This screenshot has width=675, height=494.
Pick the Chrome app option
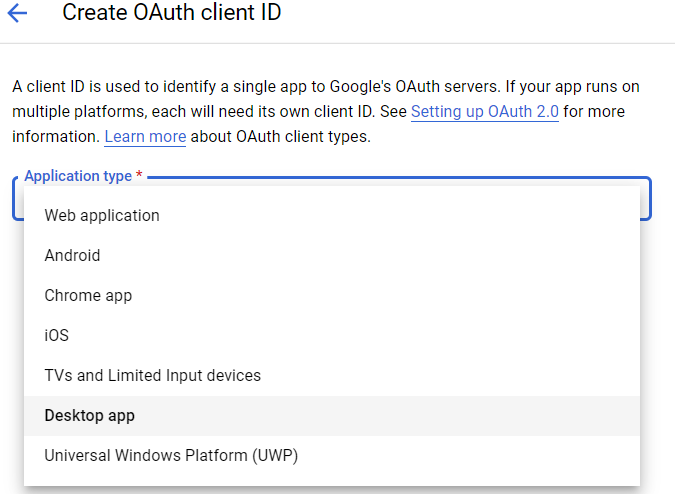pyautogui.click(x=332, y=296)
